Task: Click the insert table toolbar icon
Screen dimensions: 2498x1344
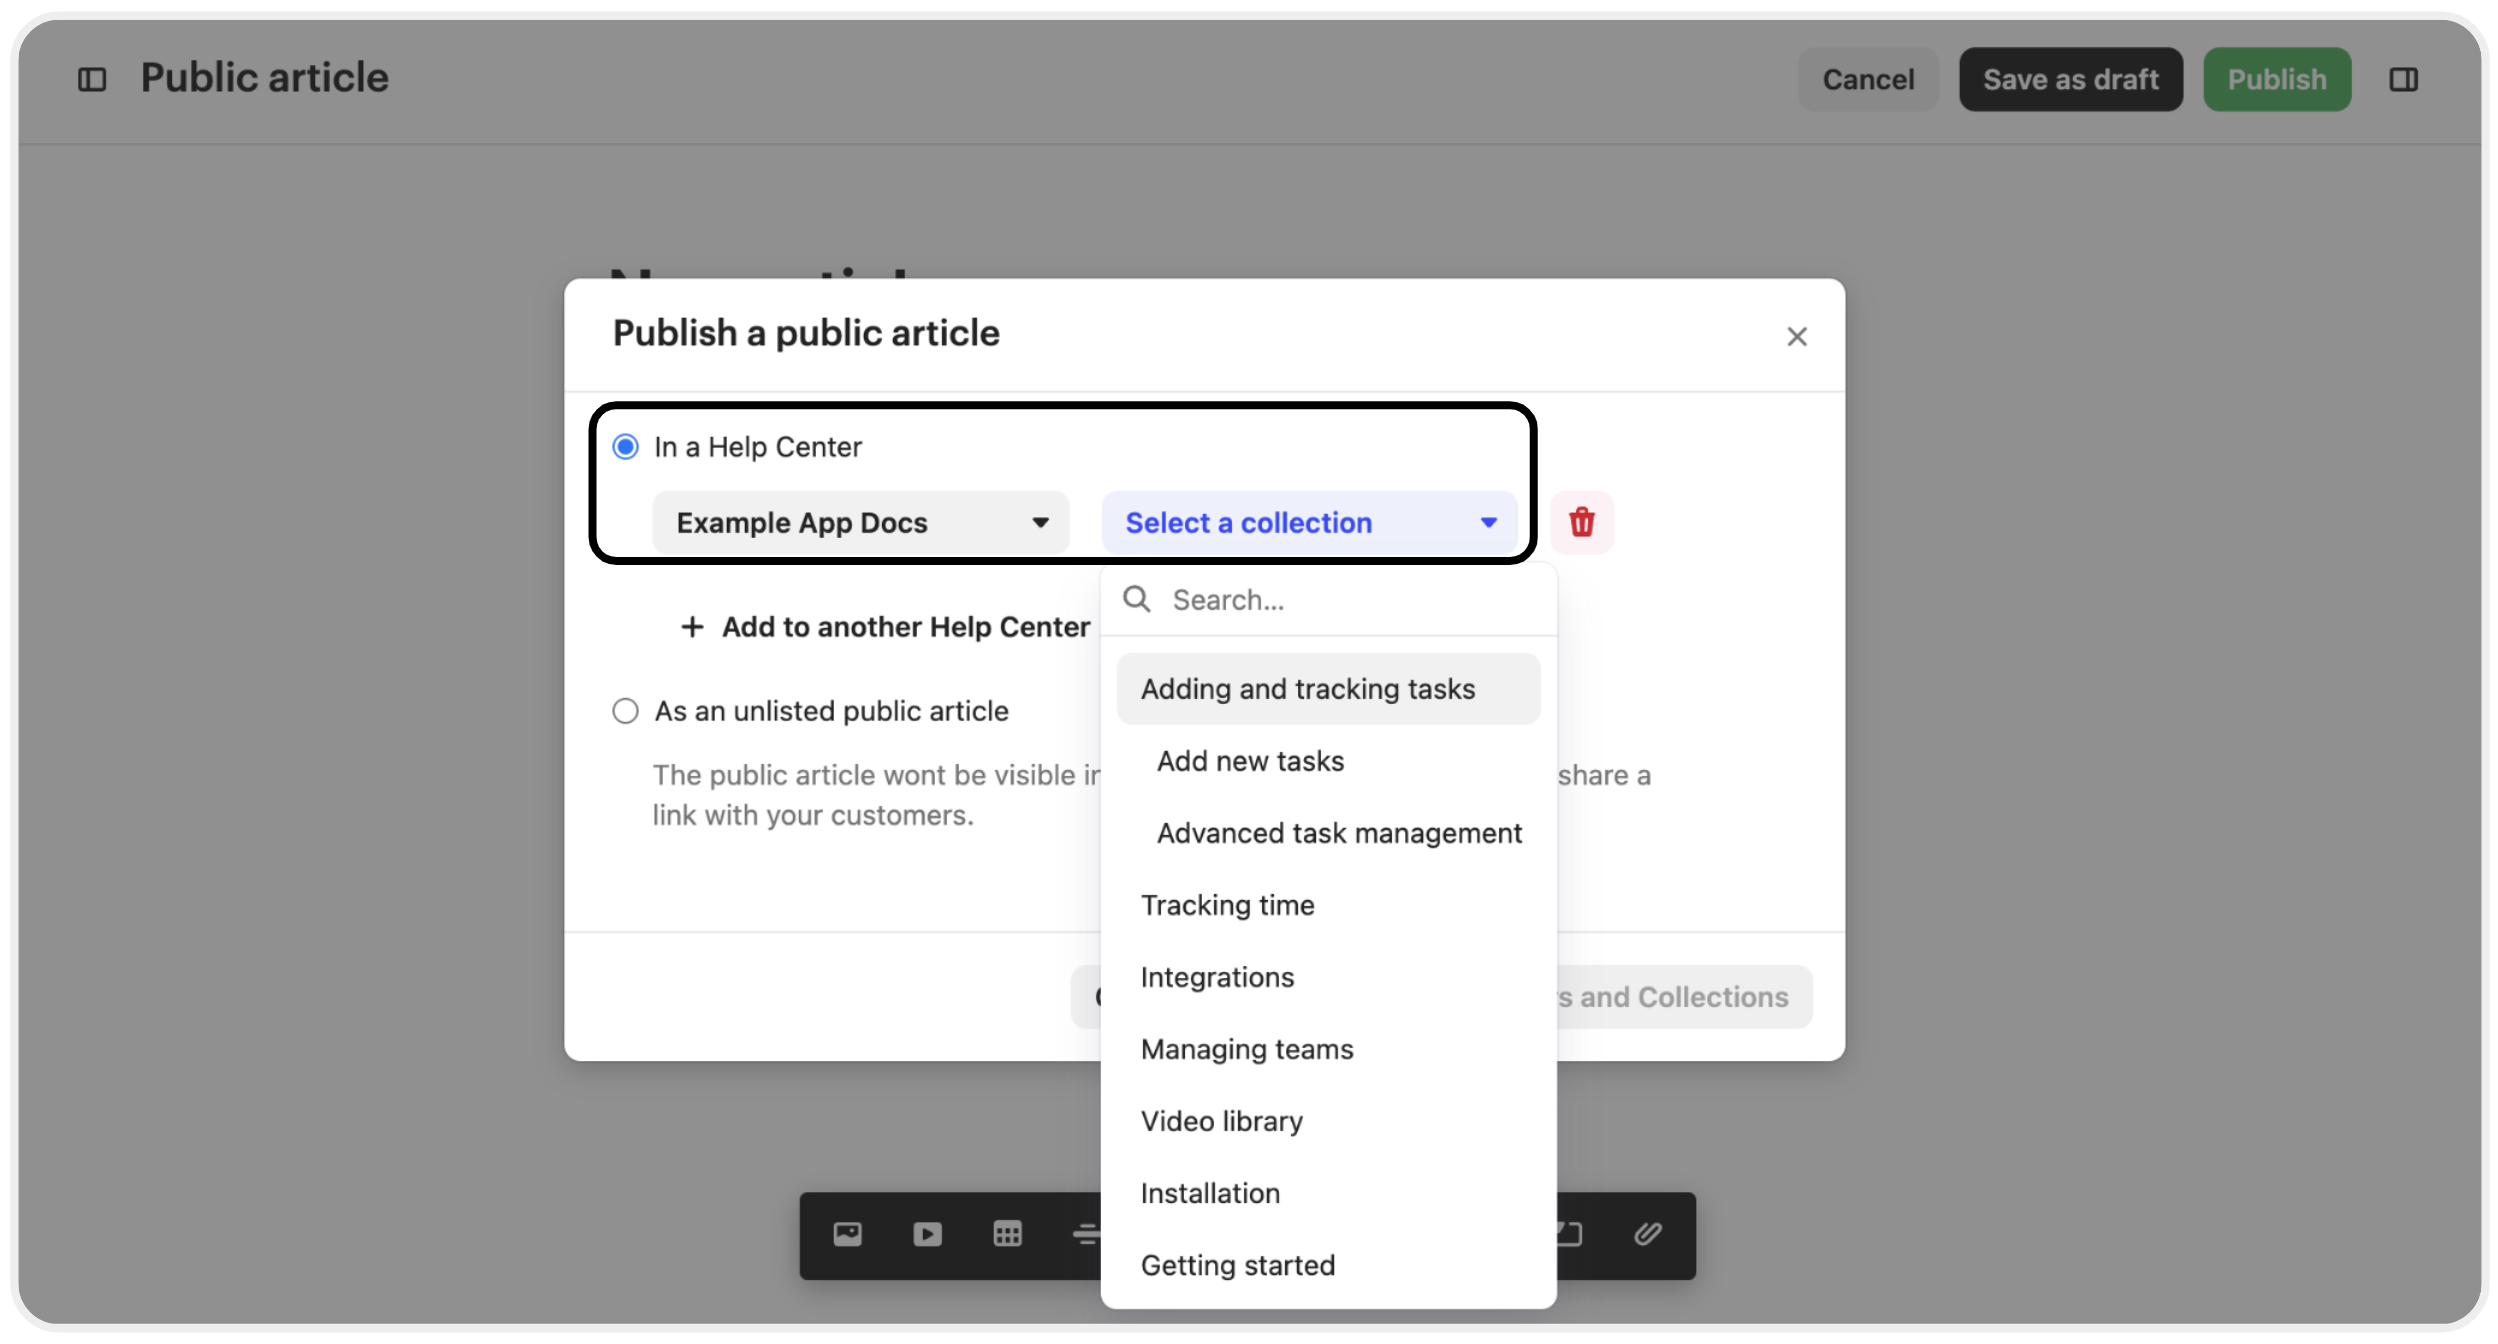Action: pos(1007,1234)
